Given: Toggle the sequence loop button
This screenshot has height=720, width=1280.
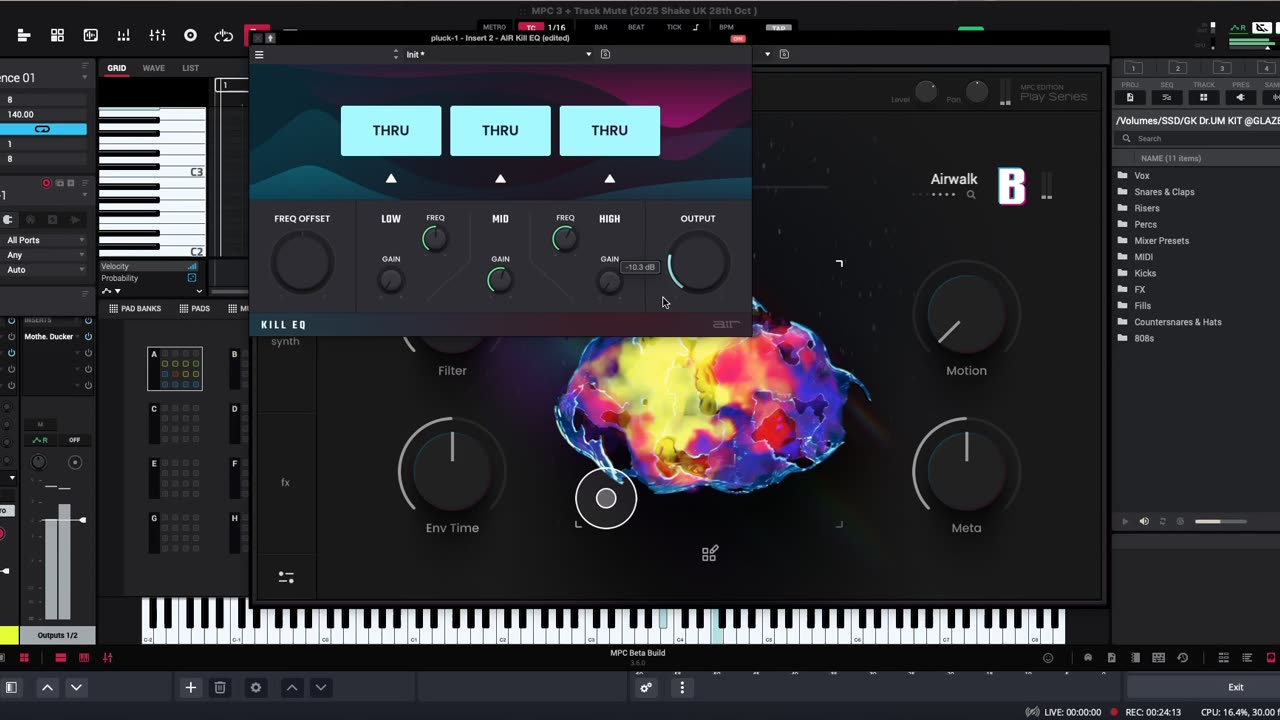Looking at the screenshot, I should tap(42, 129).
